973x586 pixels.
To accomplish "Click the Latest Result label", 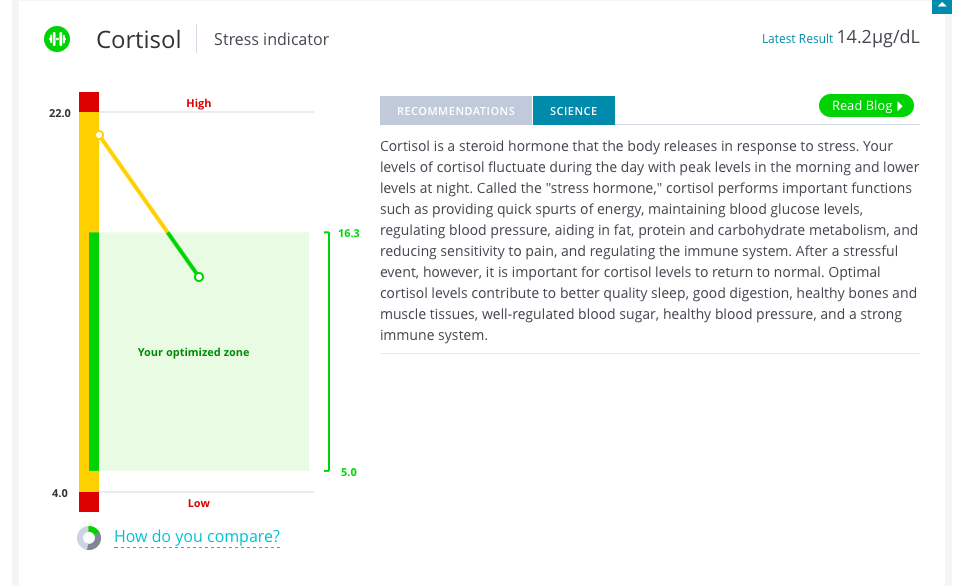I will point(797,39).
